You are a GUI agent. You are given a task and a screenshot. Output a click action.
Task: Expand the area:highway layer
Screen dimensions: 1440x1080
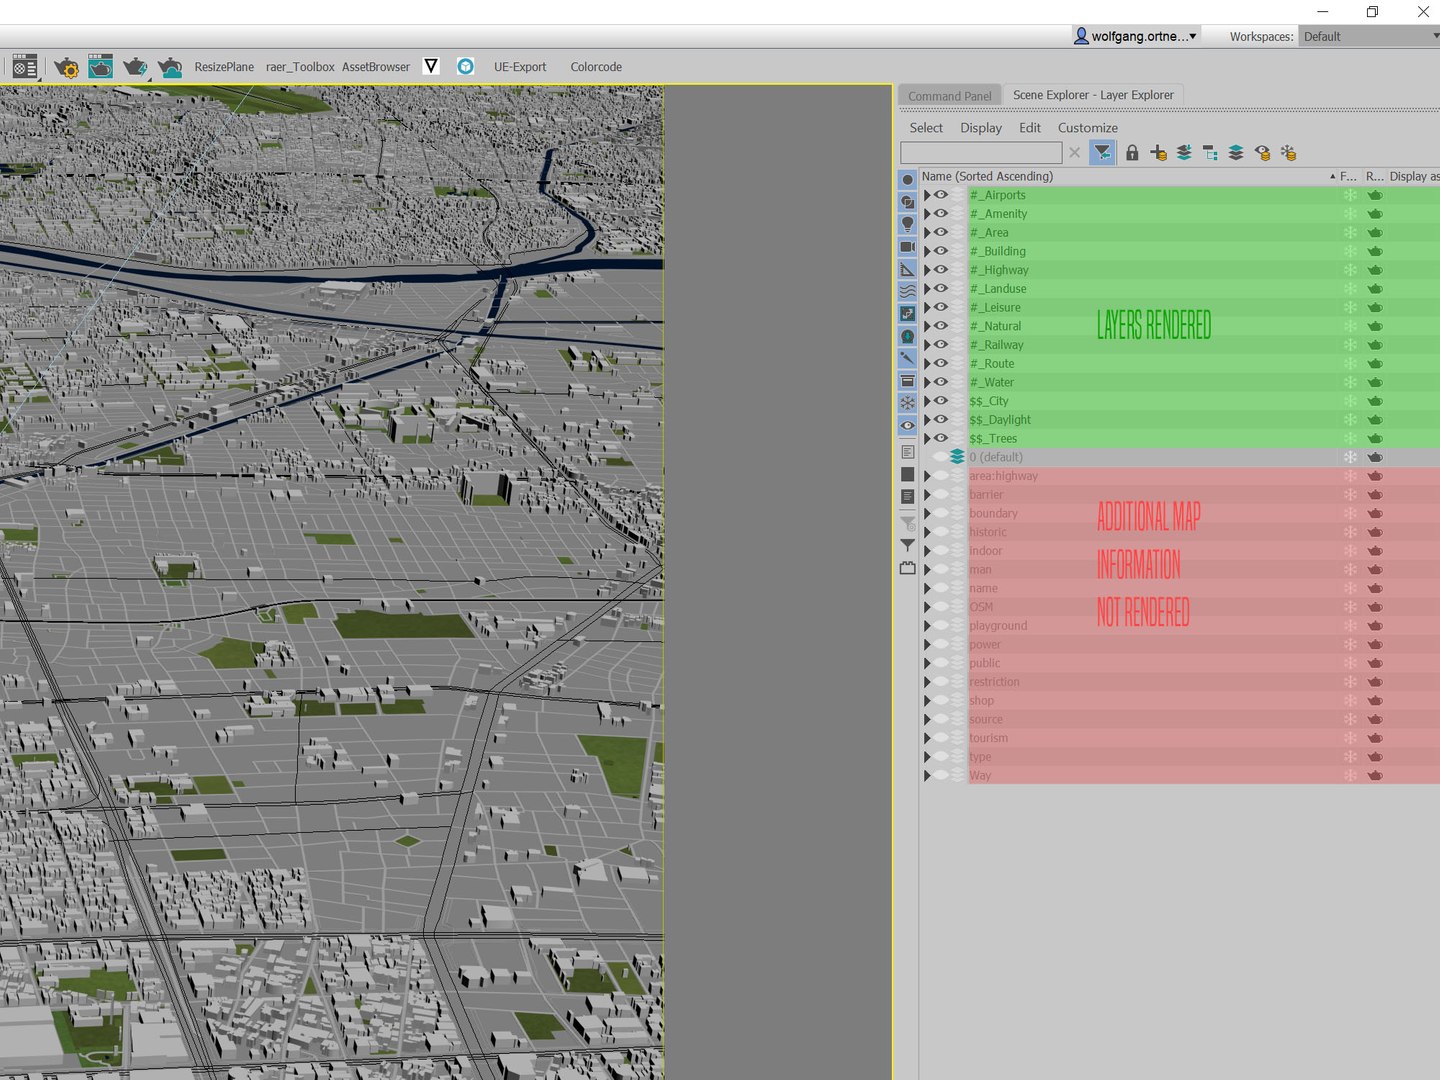point(927,476)
